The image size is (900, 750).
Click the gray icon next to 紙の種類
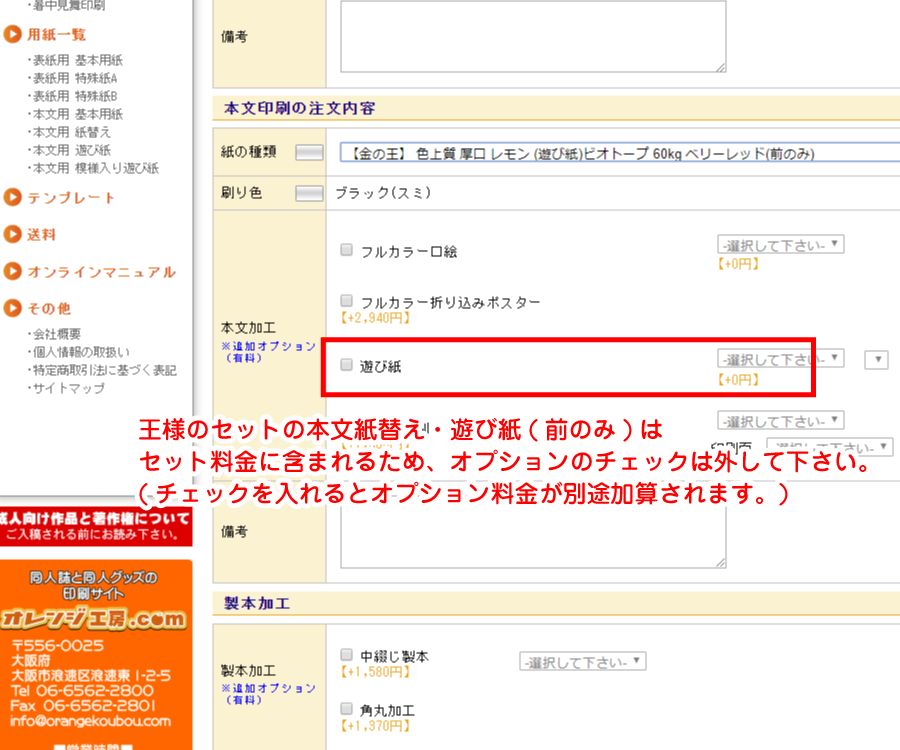click(x=311, y=153)
